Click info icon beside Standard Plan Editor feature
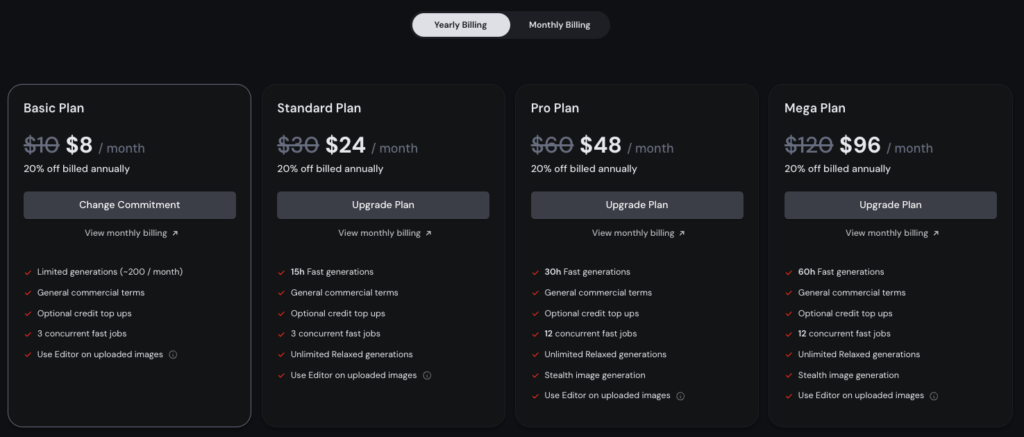Viewport: 1024px width, 437px height. [x=427, y=376]
